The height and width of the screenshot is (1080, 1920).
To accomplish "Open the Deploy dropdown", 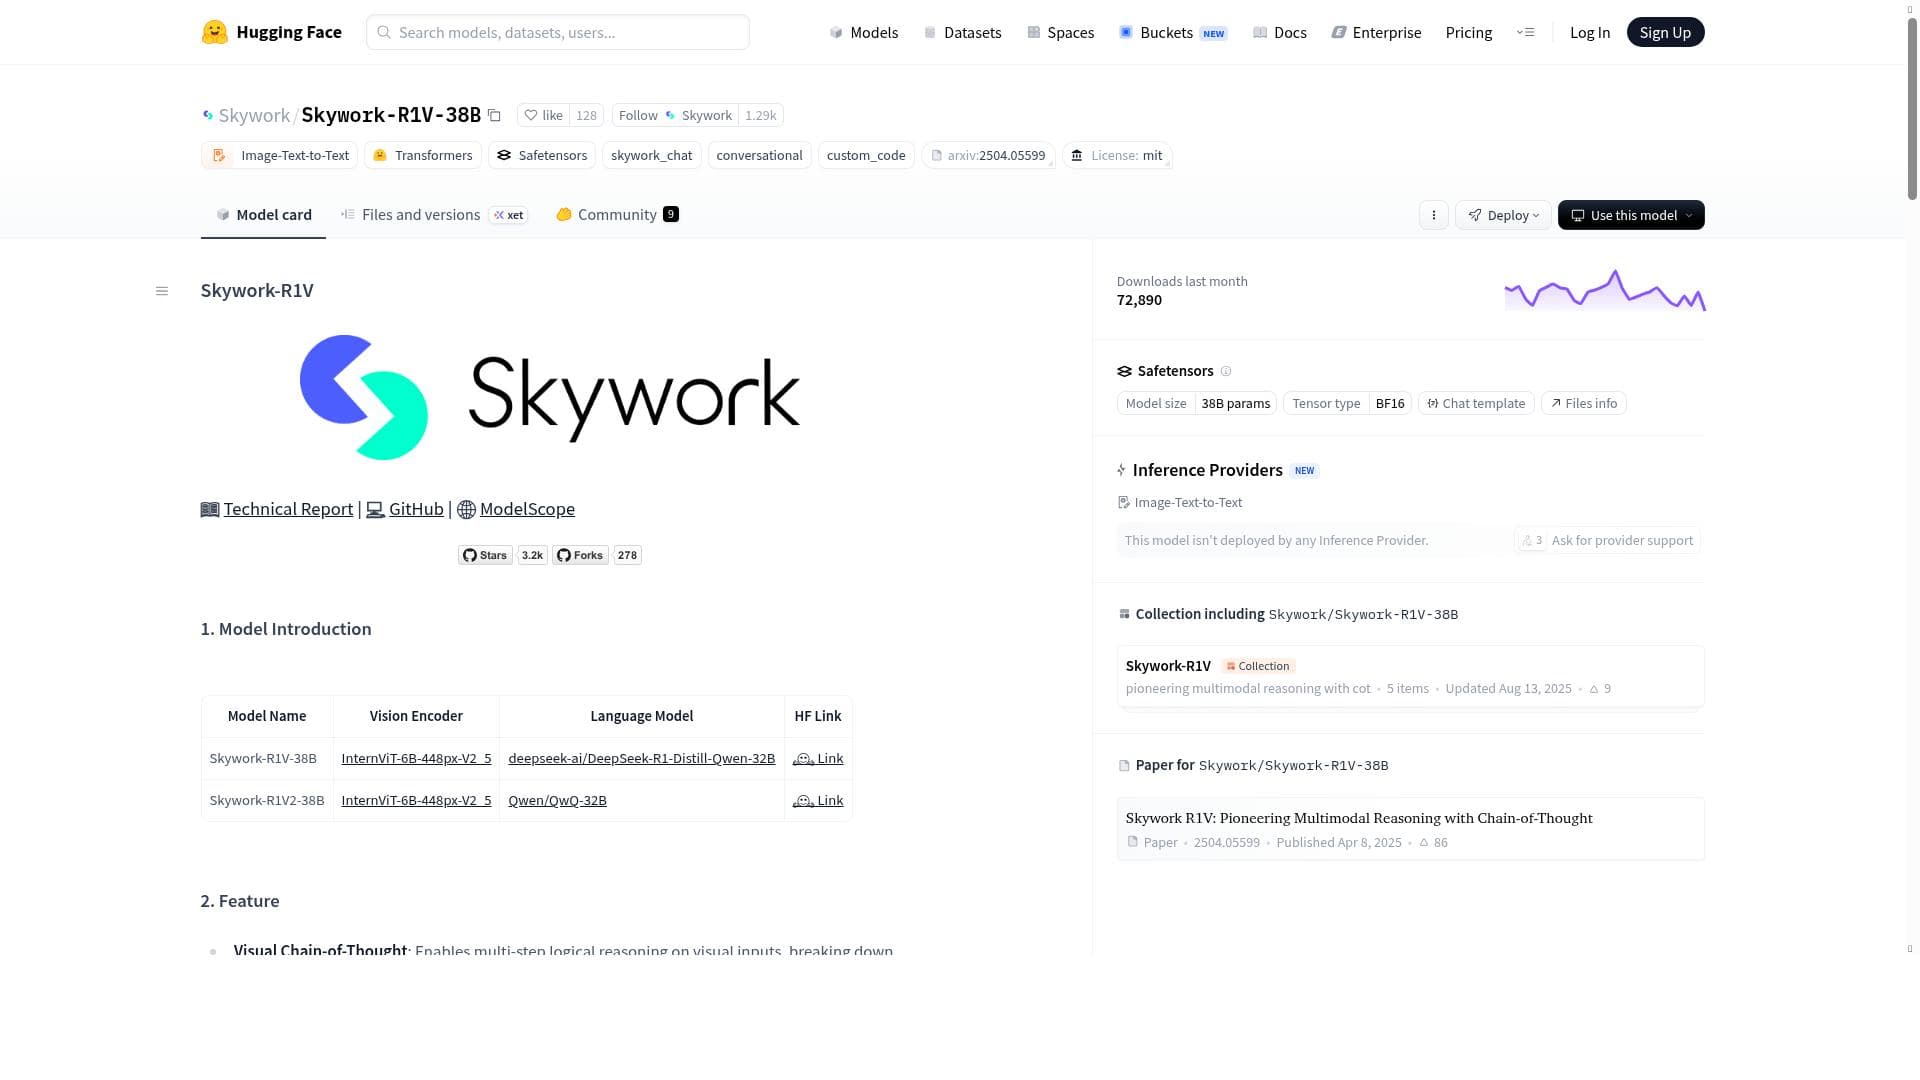I will (x=1503, y=215).
